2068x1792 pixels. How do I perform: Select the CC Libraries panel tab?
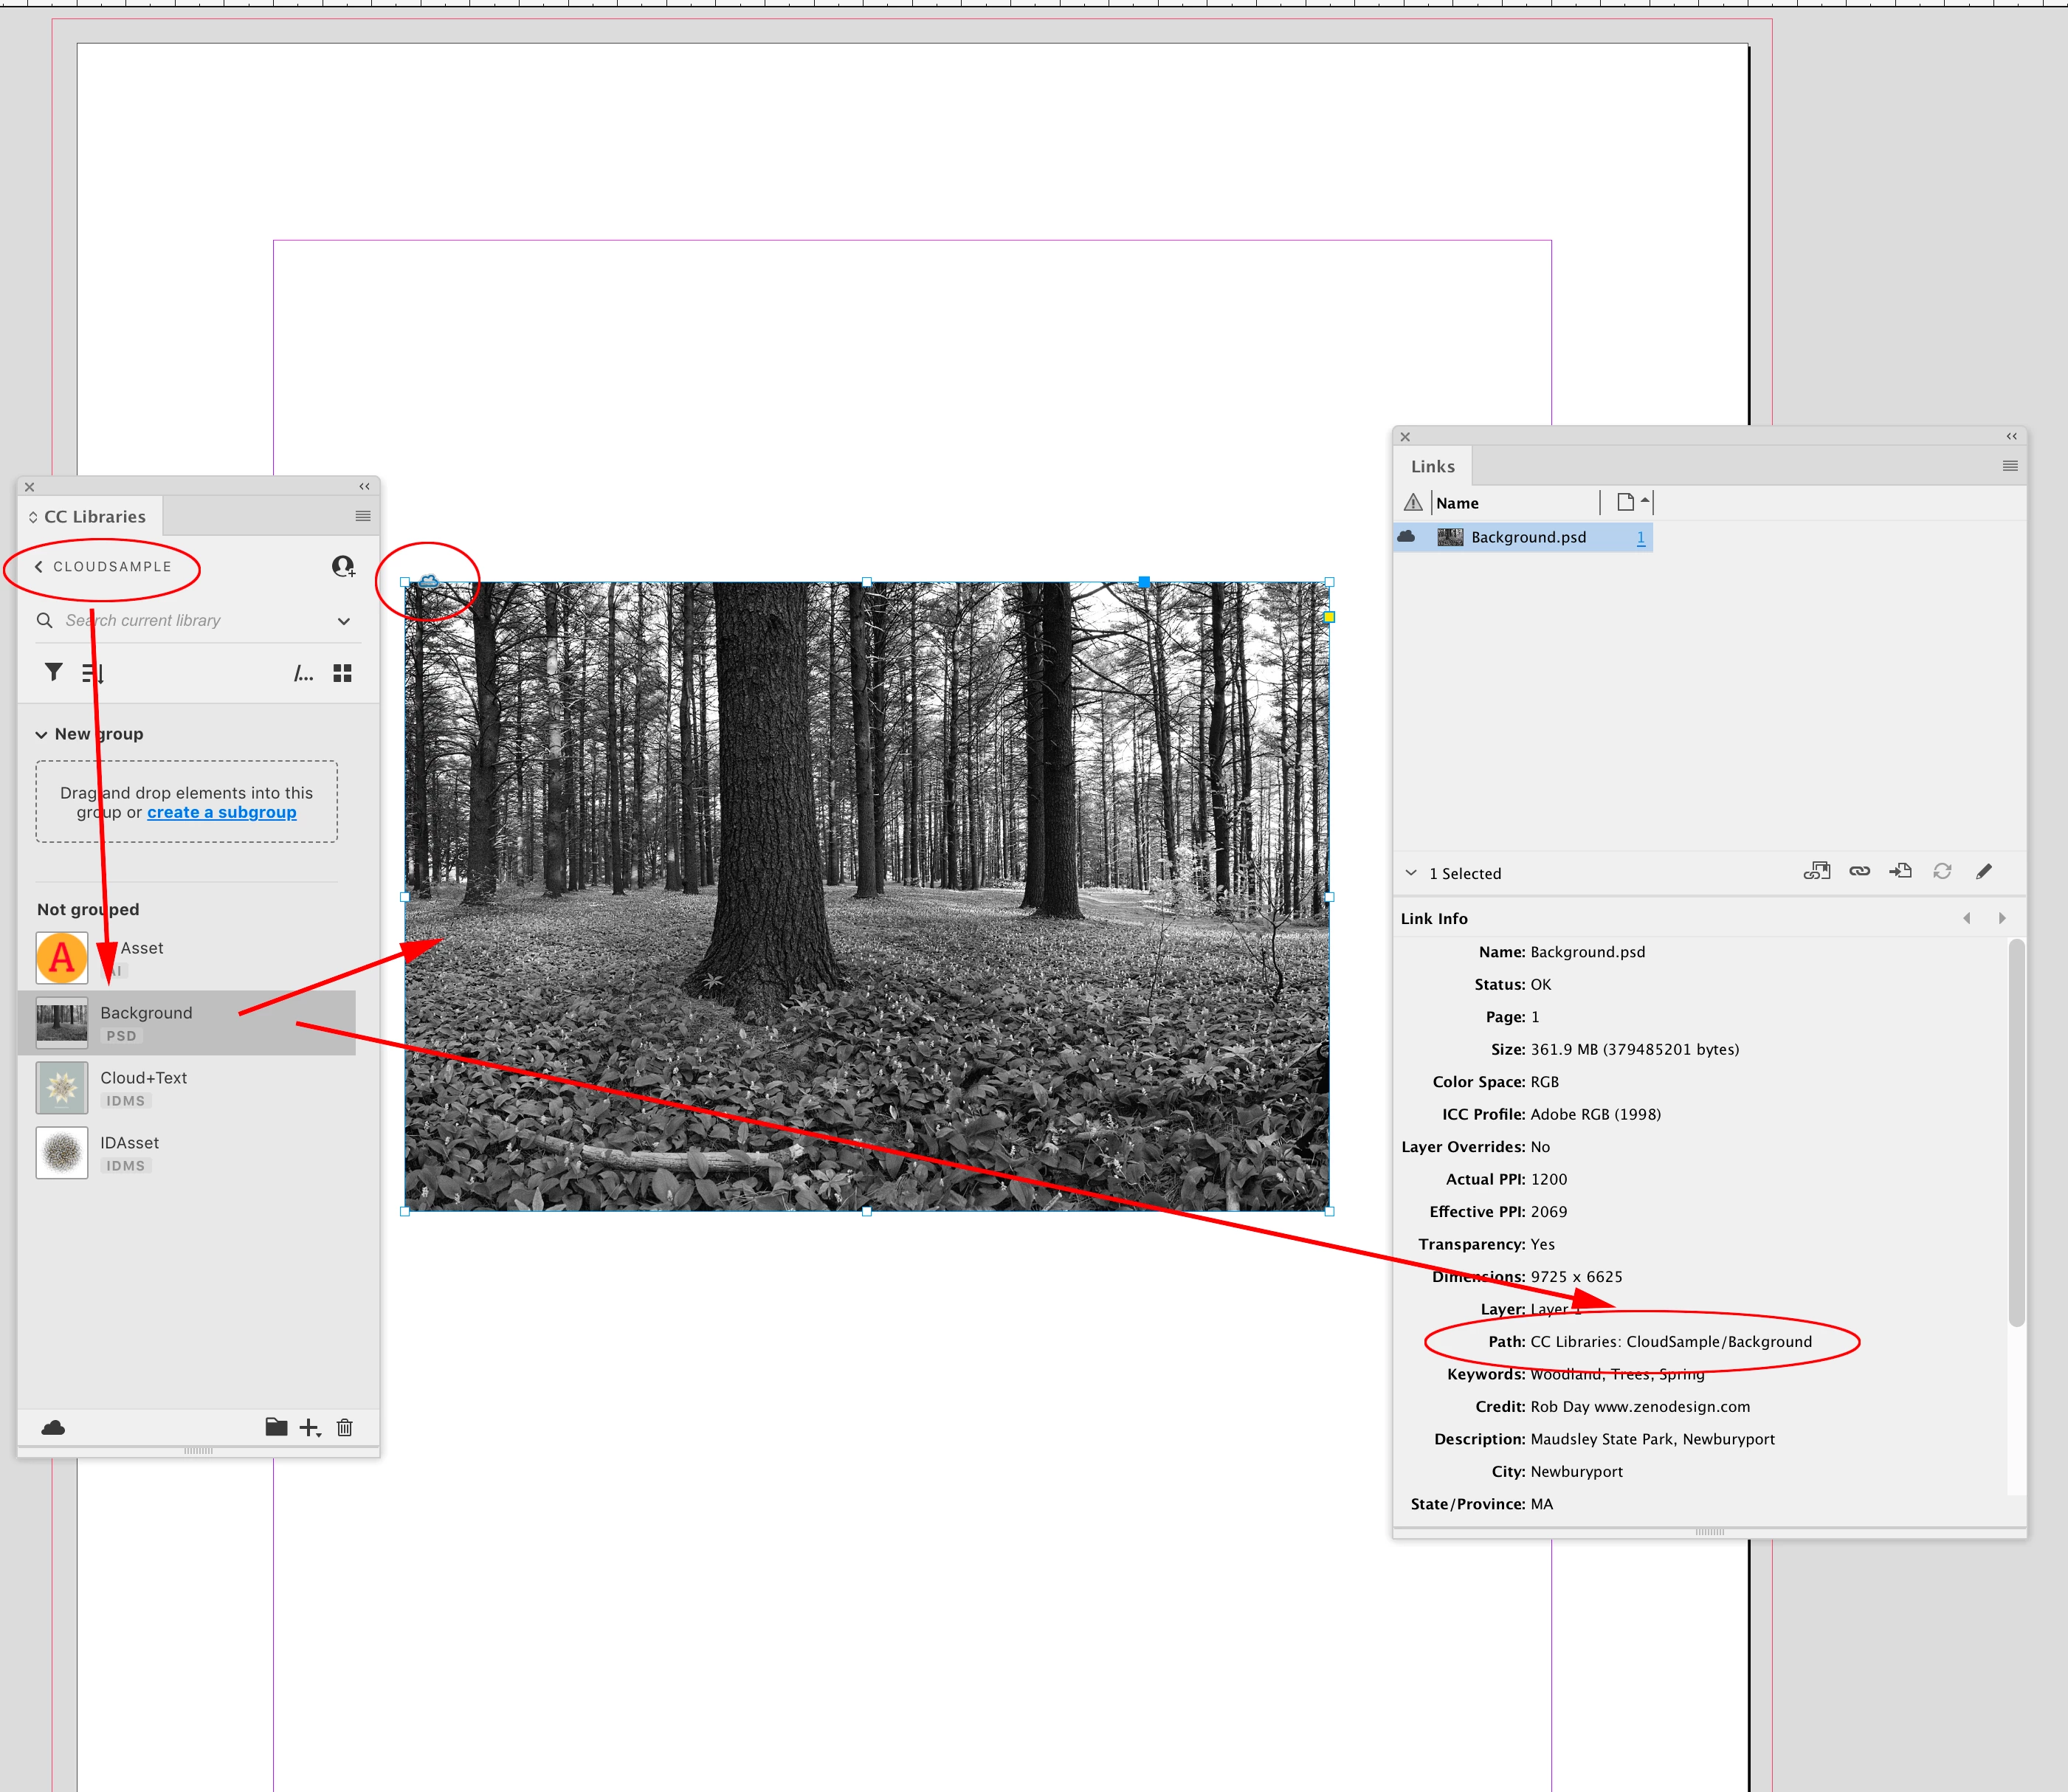[x=94, y=517]
